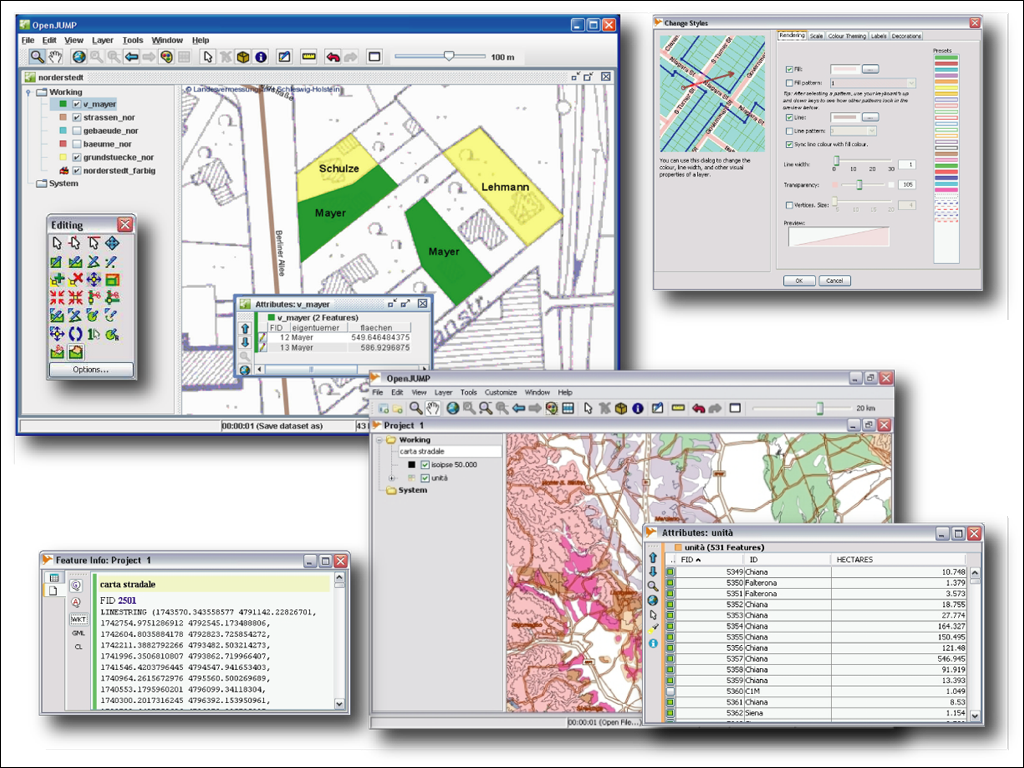Click the fill colour chooser '...' button beside Fill
Viewport: 1024px width, 768px height.
pyautogui.click(x=870, y=69)
